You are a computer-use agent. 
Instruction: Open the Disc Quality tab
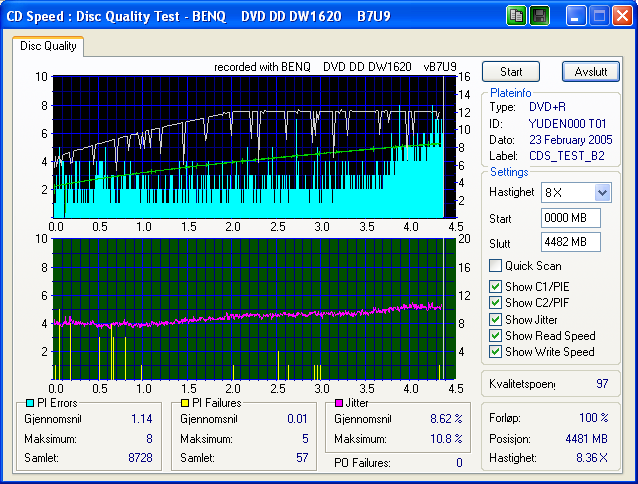coord(48,46)
